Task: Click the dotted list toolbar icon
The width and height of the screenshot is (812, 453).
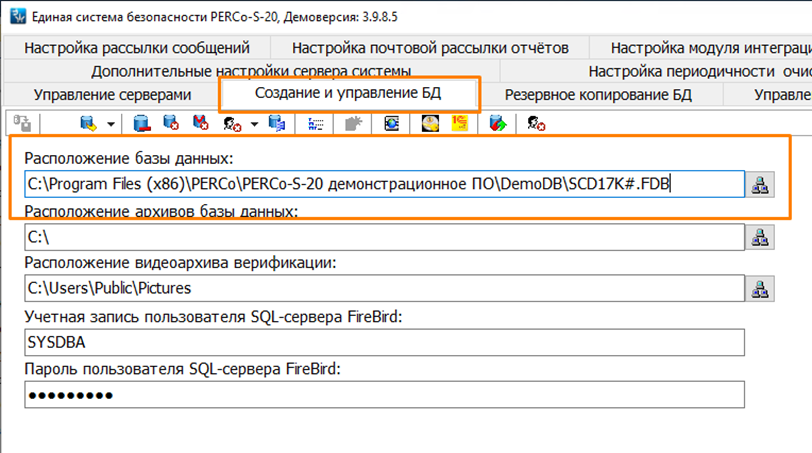Action: point(315,123)
